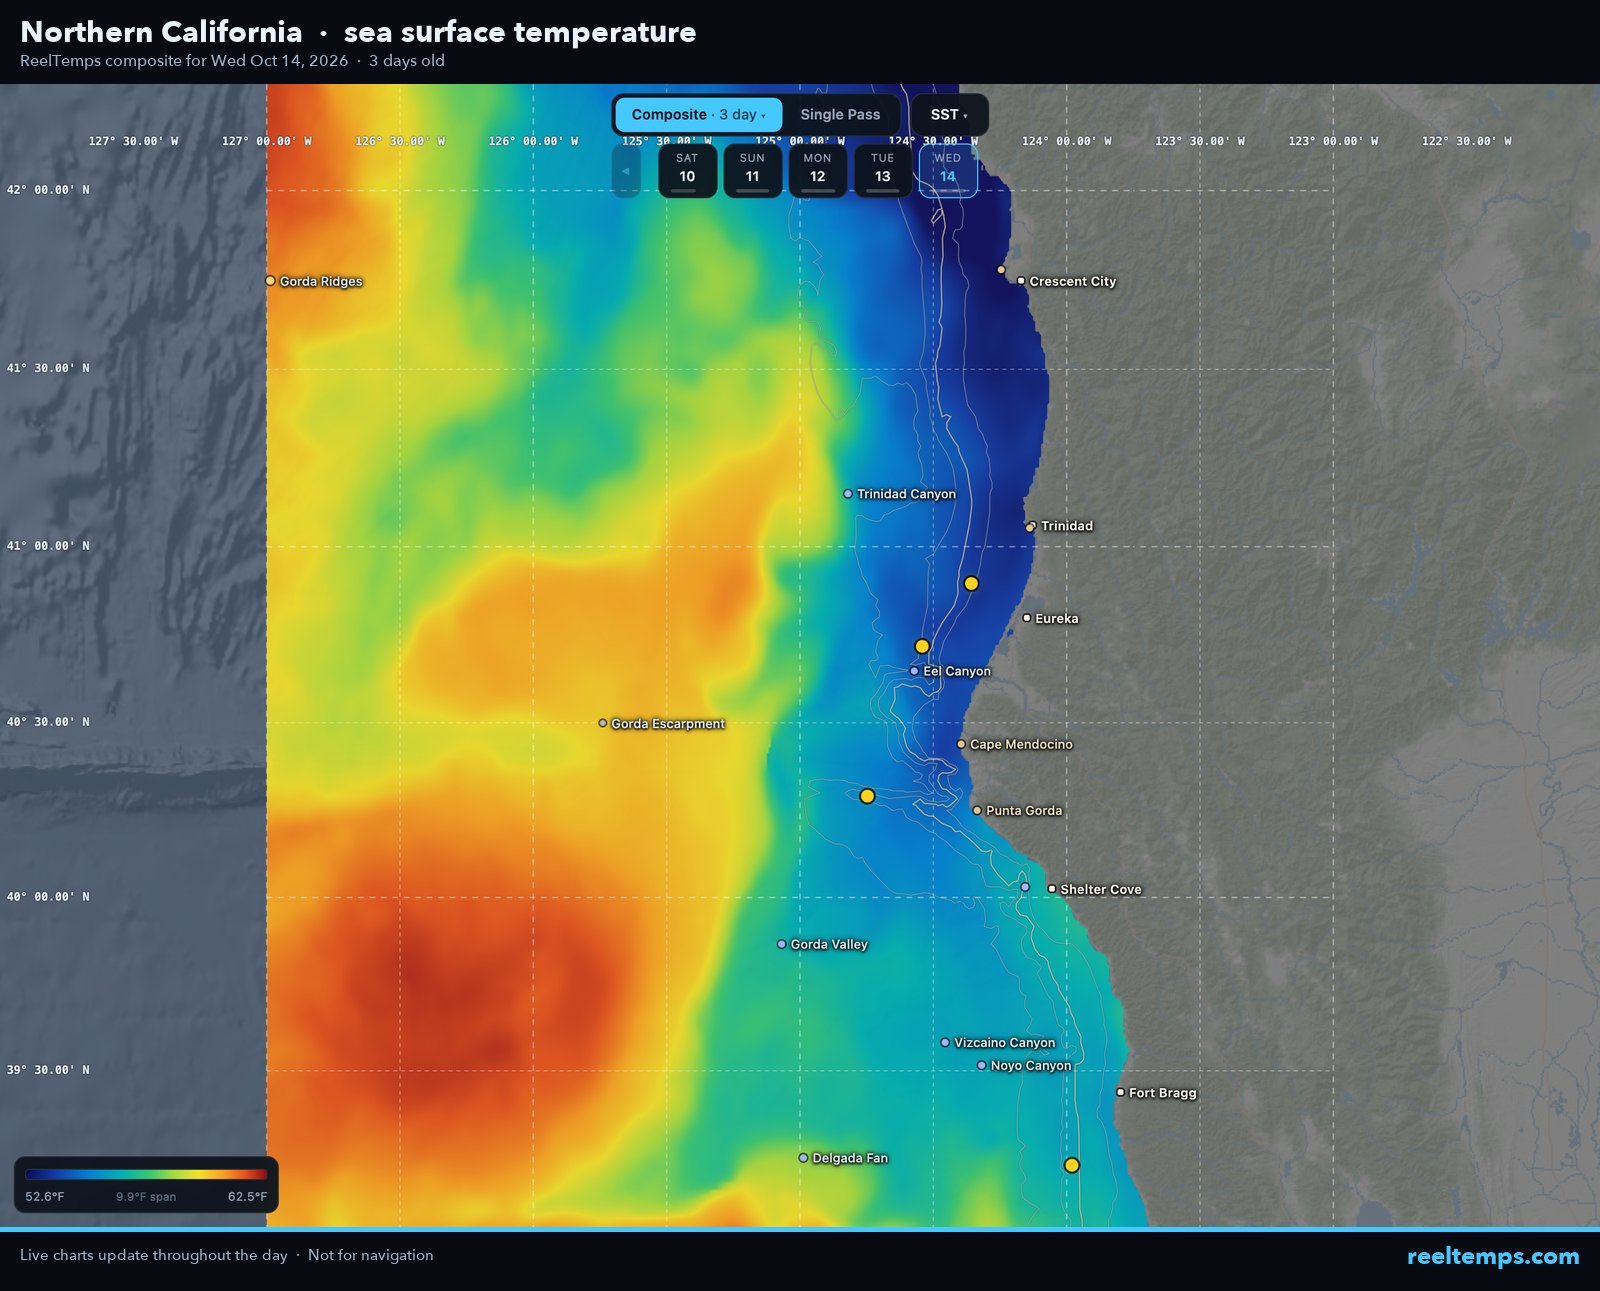This screenshot has height=1291, width=1600.
Task: Open the reeltemps.com link
Action: 1493,1256
